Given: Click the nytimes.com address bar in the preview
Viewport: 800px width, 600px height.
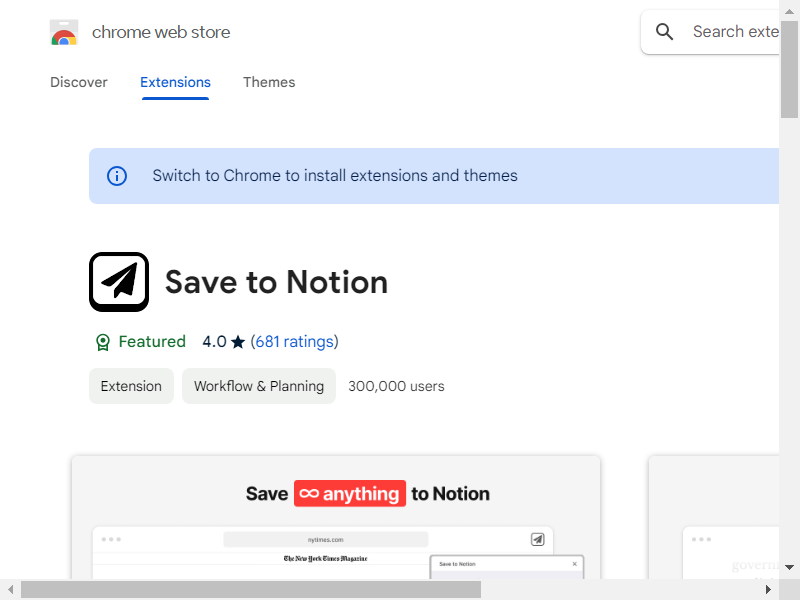Looking at the screenshot, I should [326, 539].
